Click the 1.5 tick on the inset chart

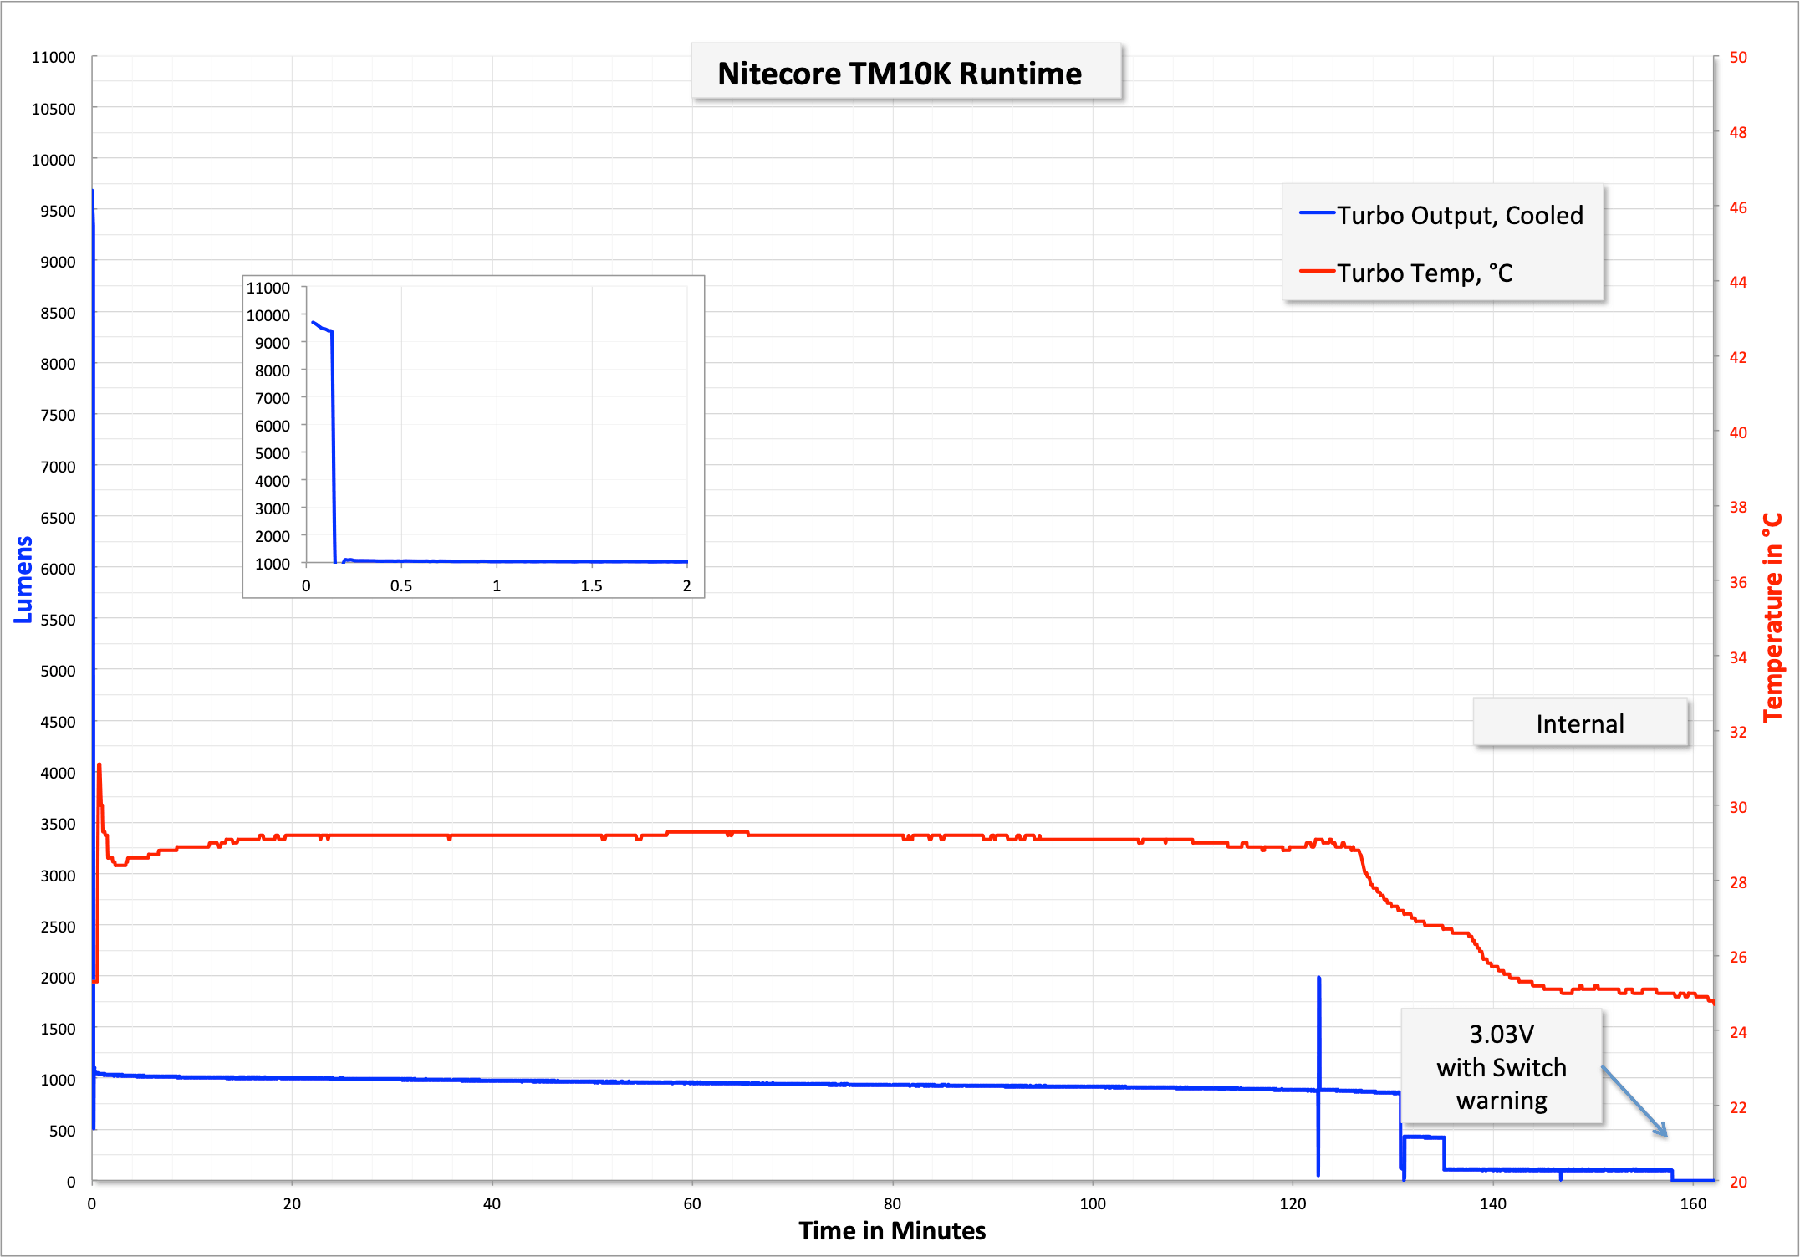tap(591, 585)
